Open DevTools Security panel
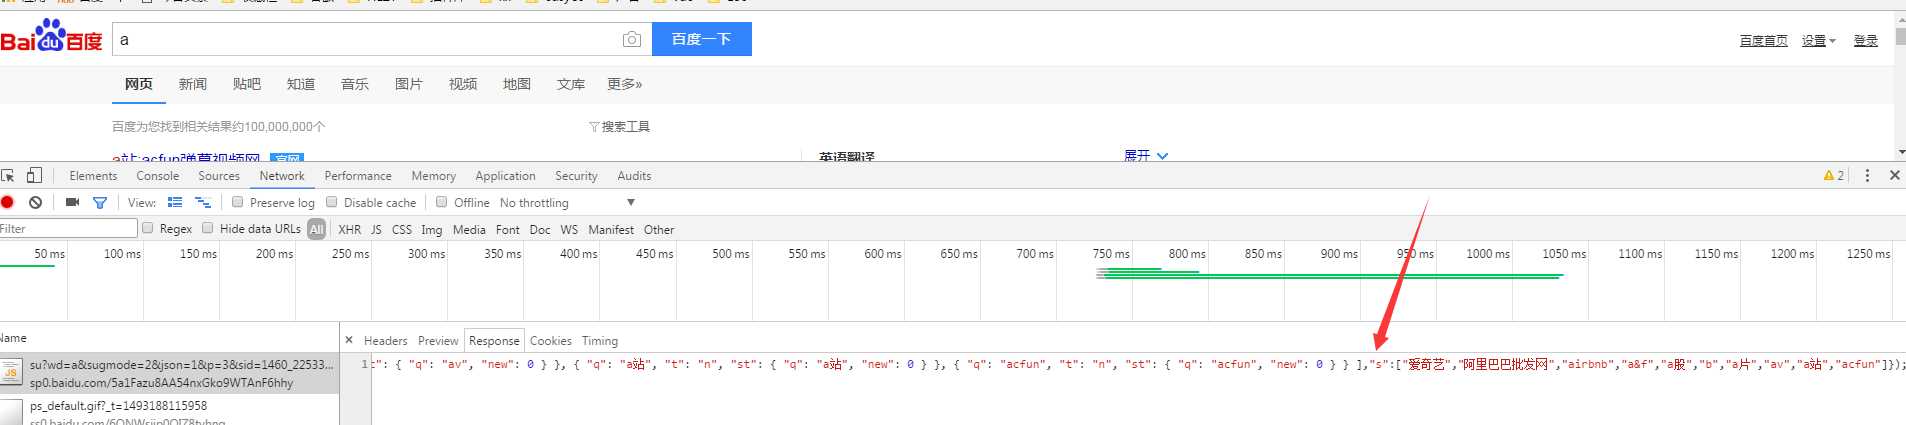Image resolution: width=1906 pixels, height=425 pixels. (x=576, y=176)
